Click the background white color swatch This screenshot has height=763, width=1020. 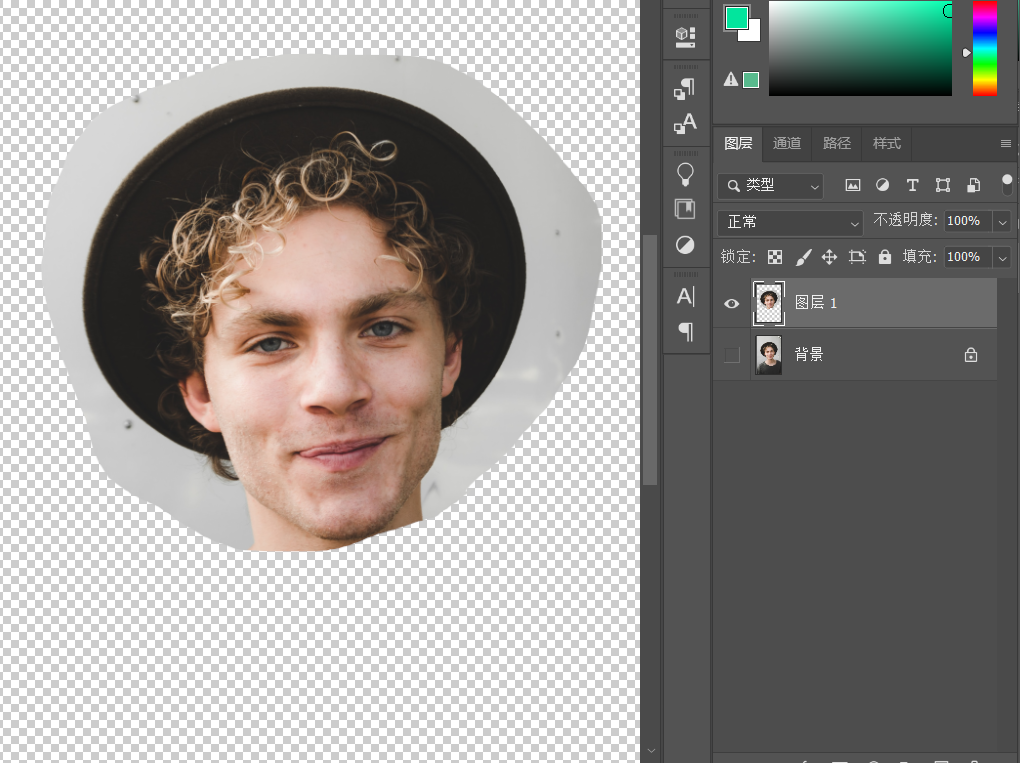pos(754,34)
